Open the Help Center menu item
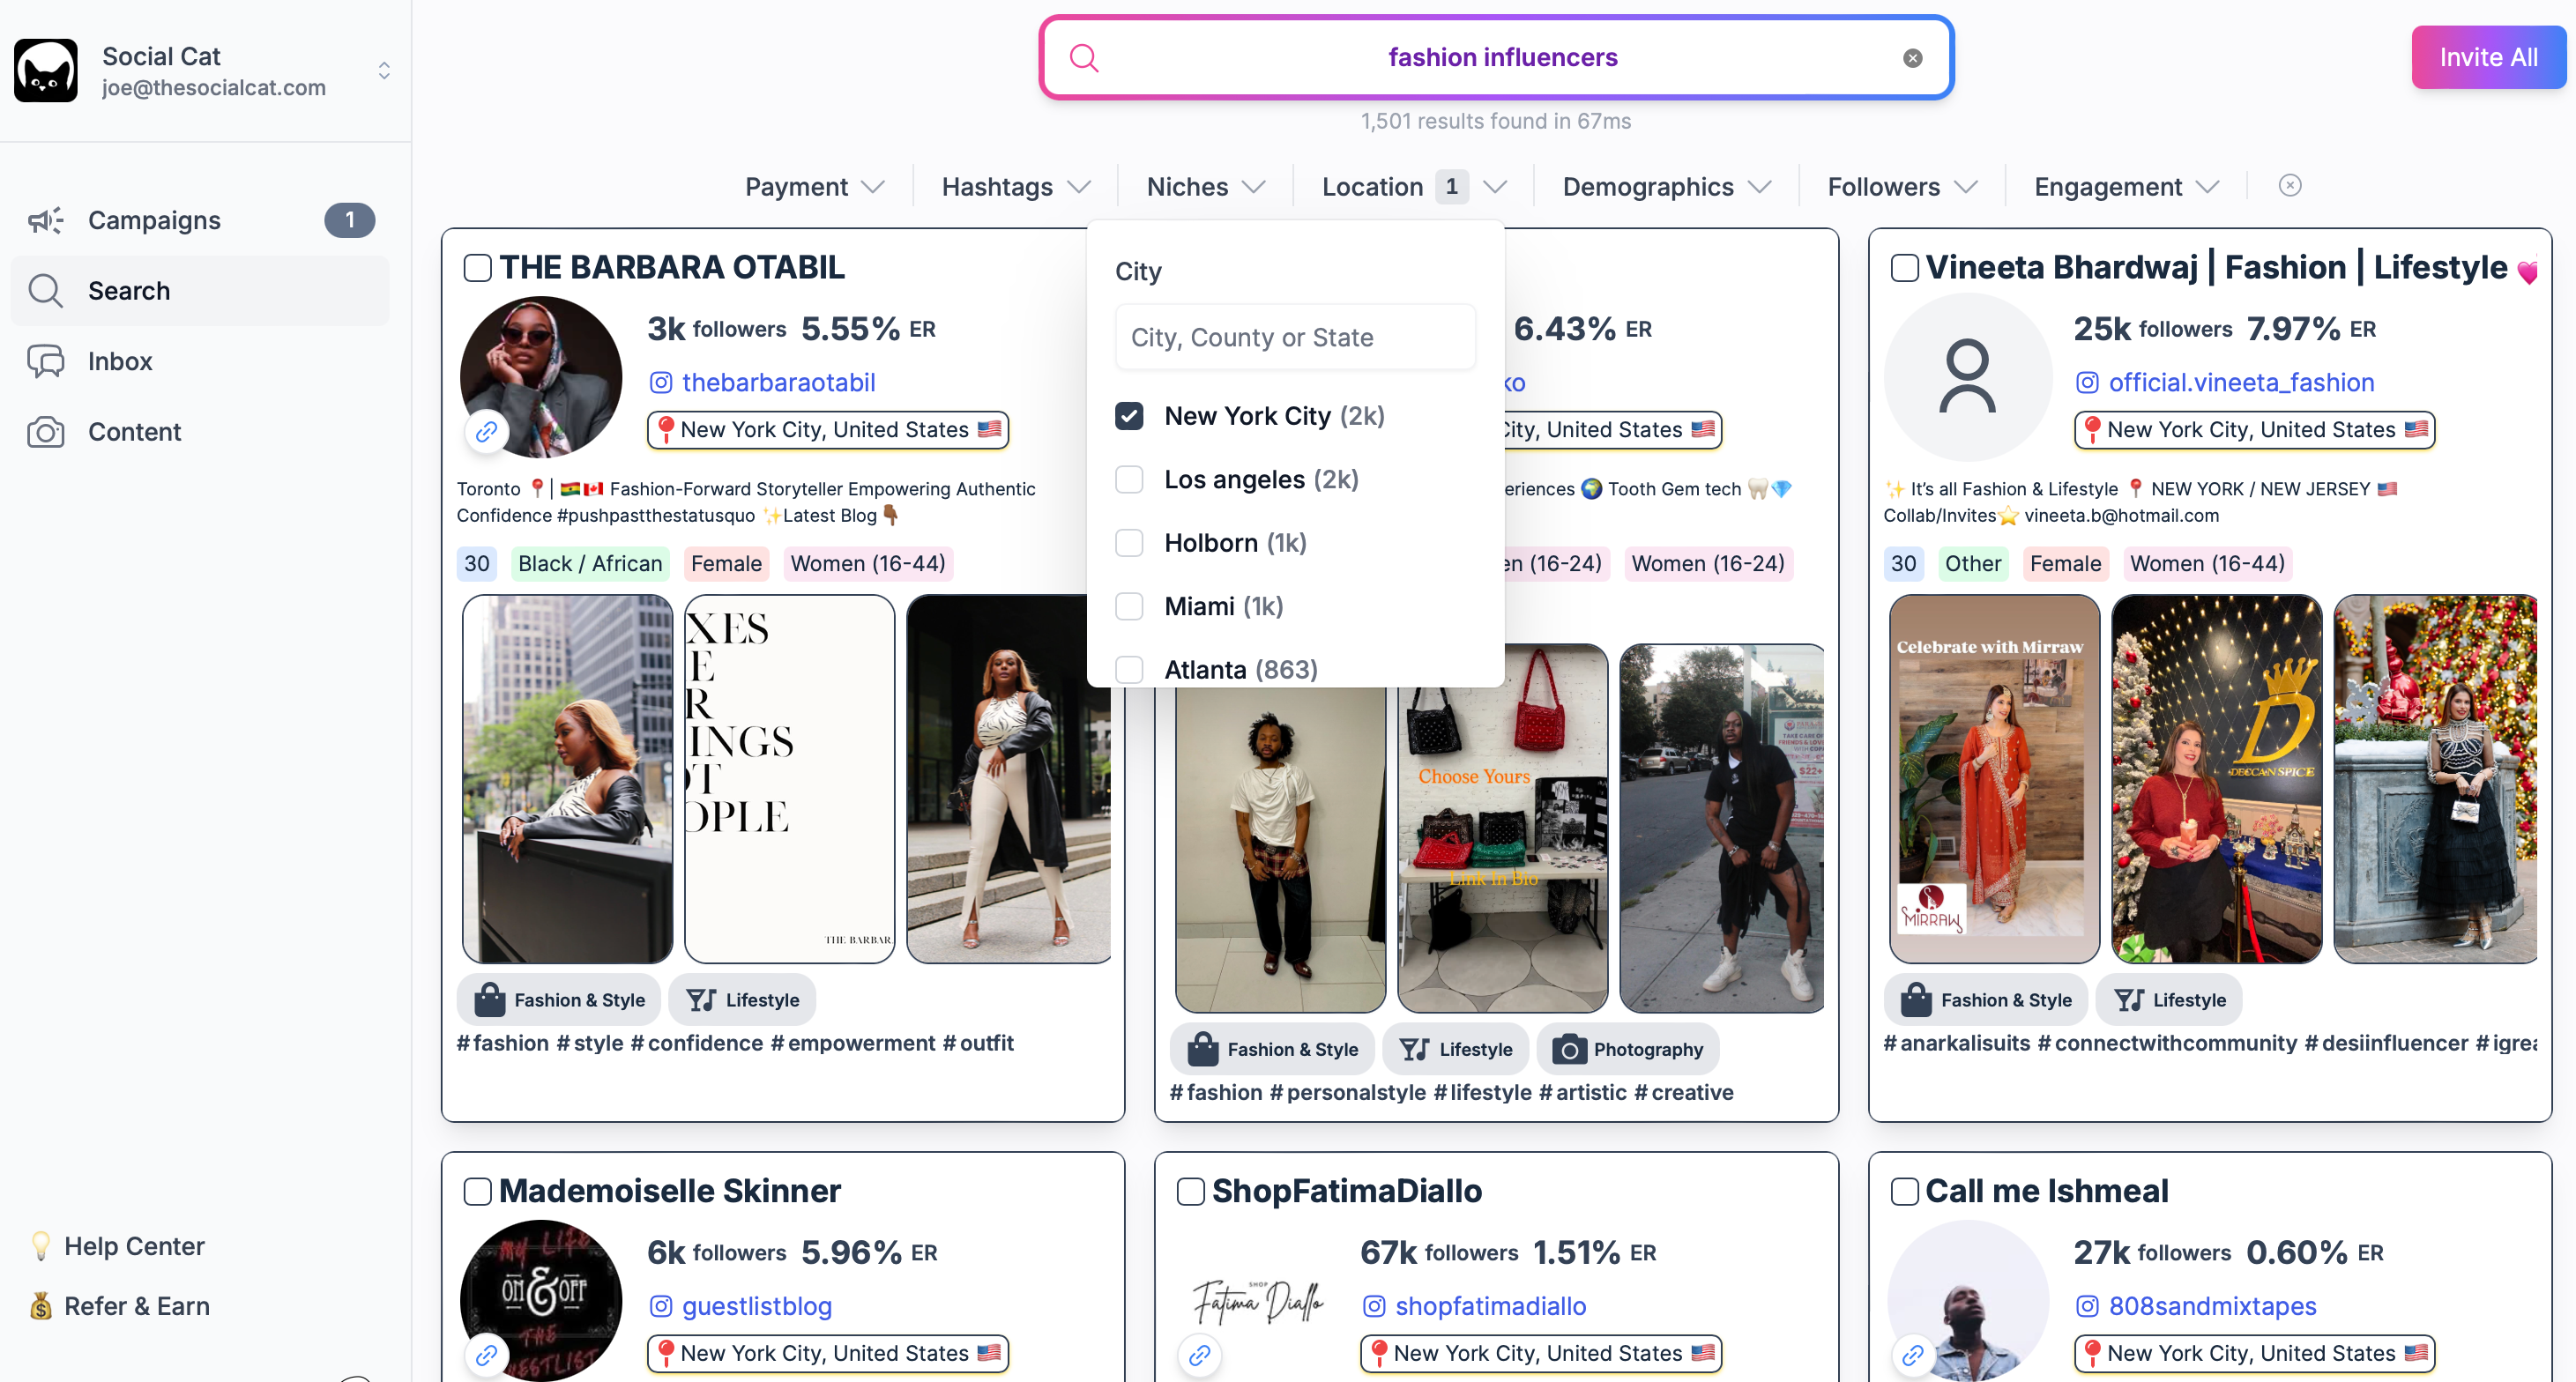 [x=134, y=1246]
